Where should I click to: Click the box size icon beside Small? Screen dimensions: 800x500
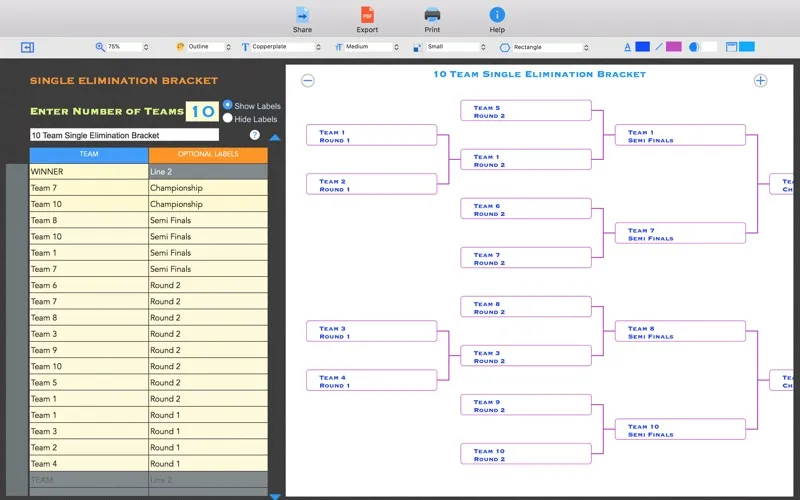coord(417,47)
